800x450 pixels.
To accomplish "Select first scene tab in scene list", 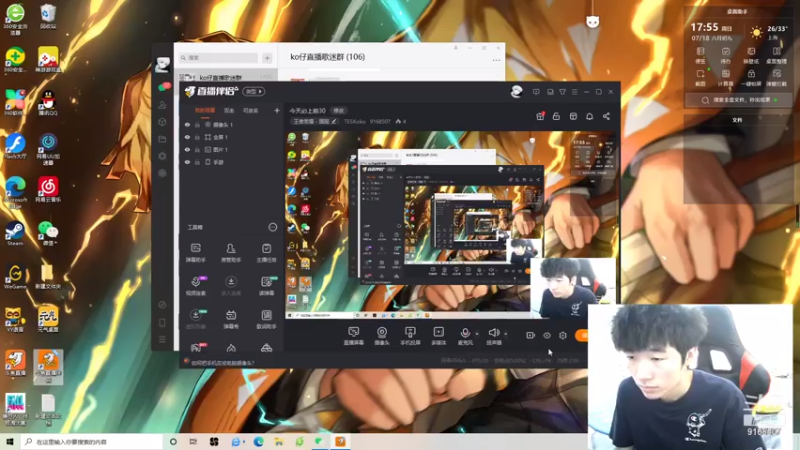I will tap(205, 110).
